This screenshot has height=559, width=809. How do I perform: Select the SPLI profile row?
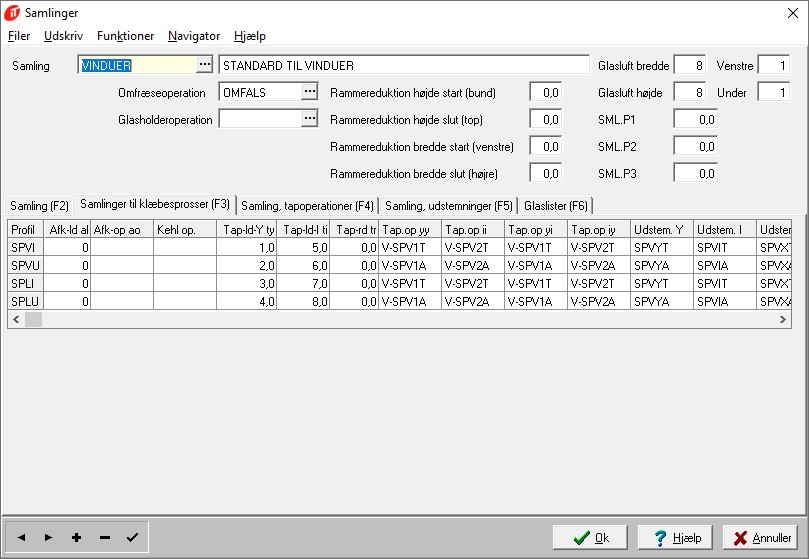tap(399, 283)
